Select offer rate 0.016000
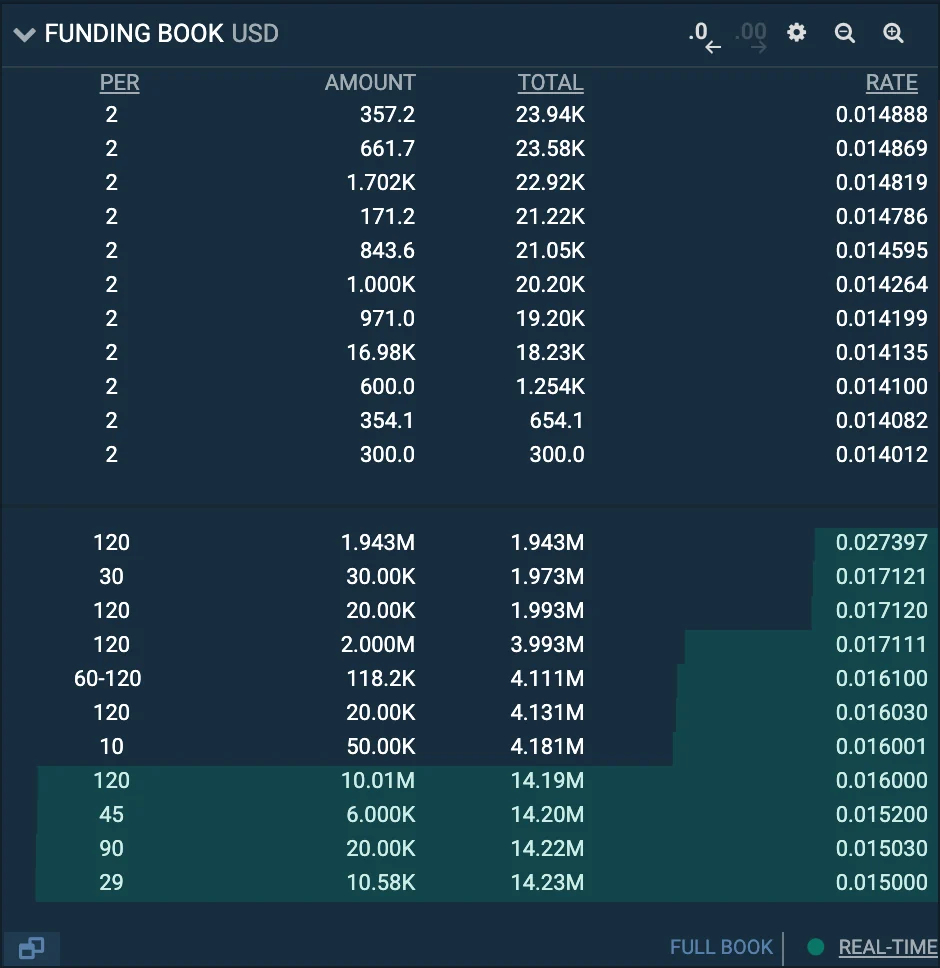Viewport: 940px width, 968px height. (881, 780)
